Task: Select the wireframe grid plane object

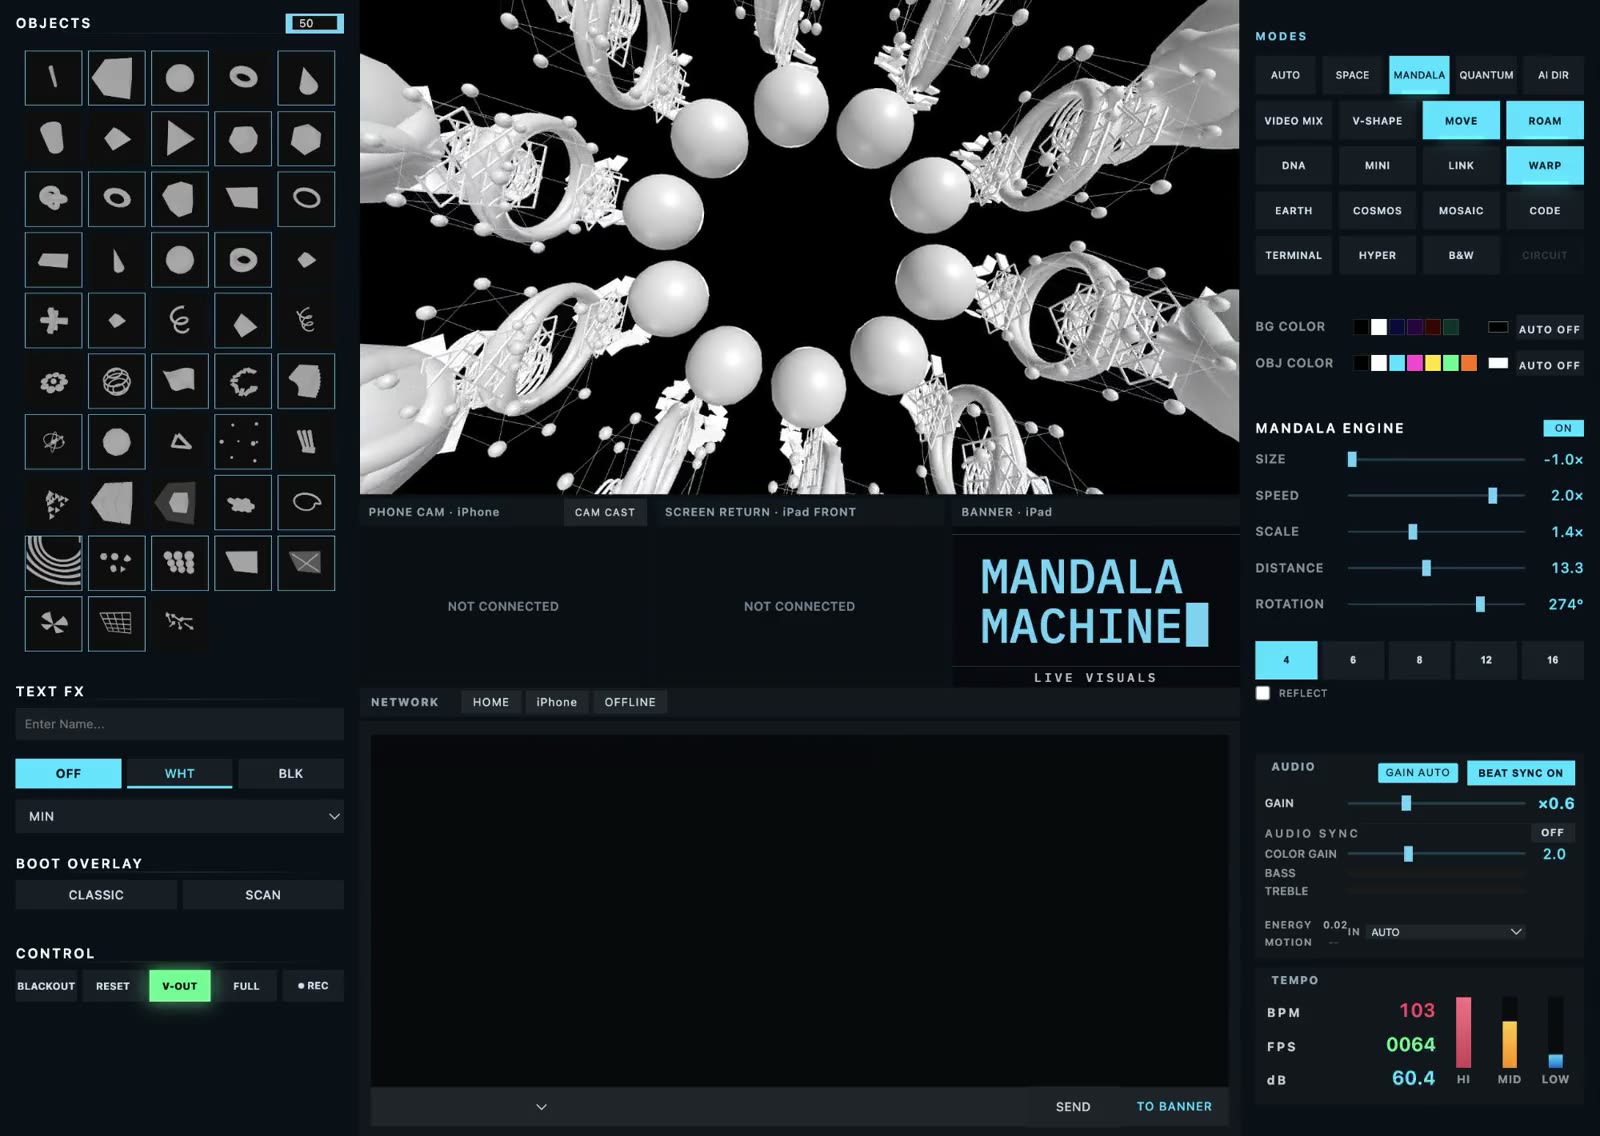Action: click(x=117, y=623)
